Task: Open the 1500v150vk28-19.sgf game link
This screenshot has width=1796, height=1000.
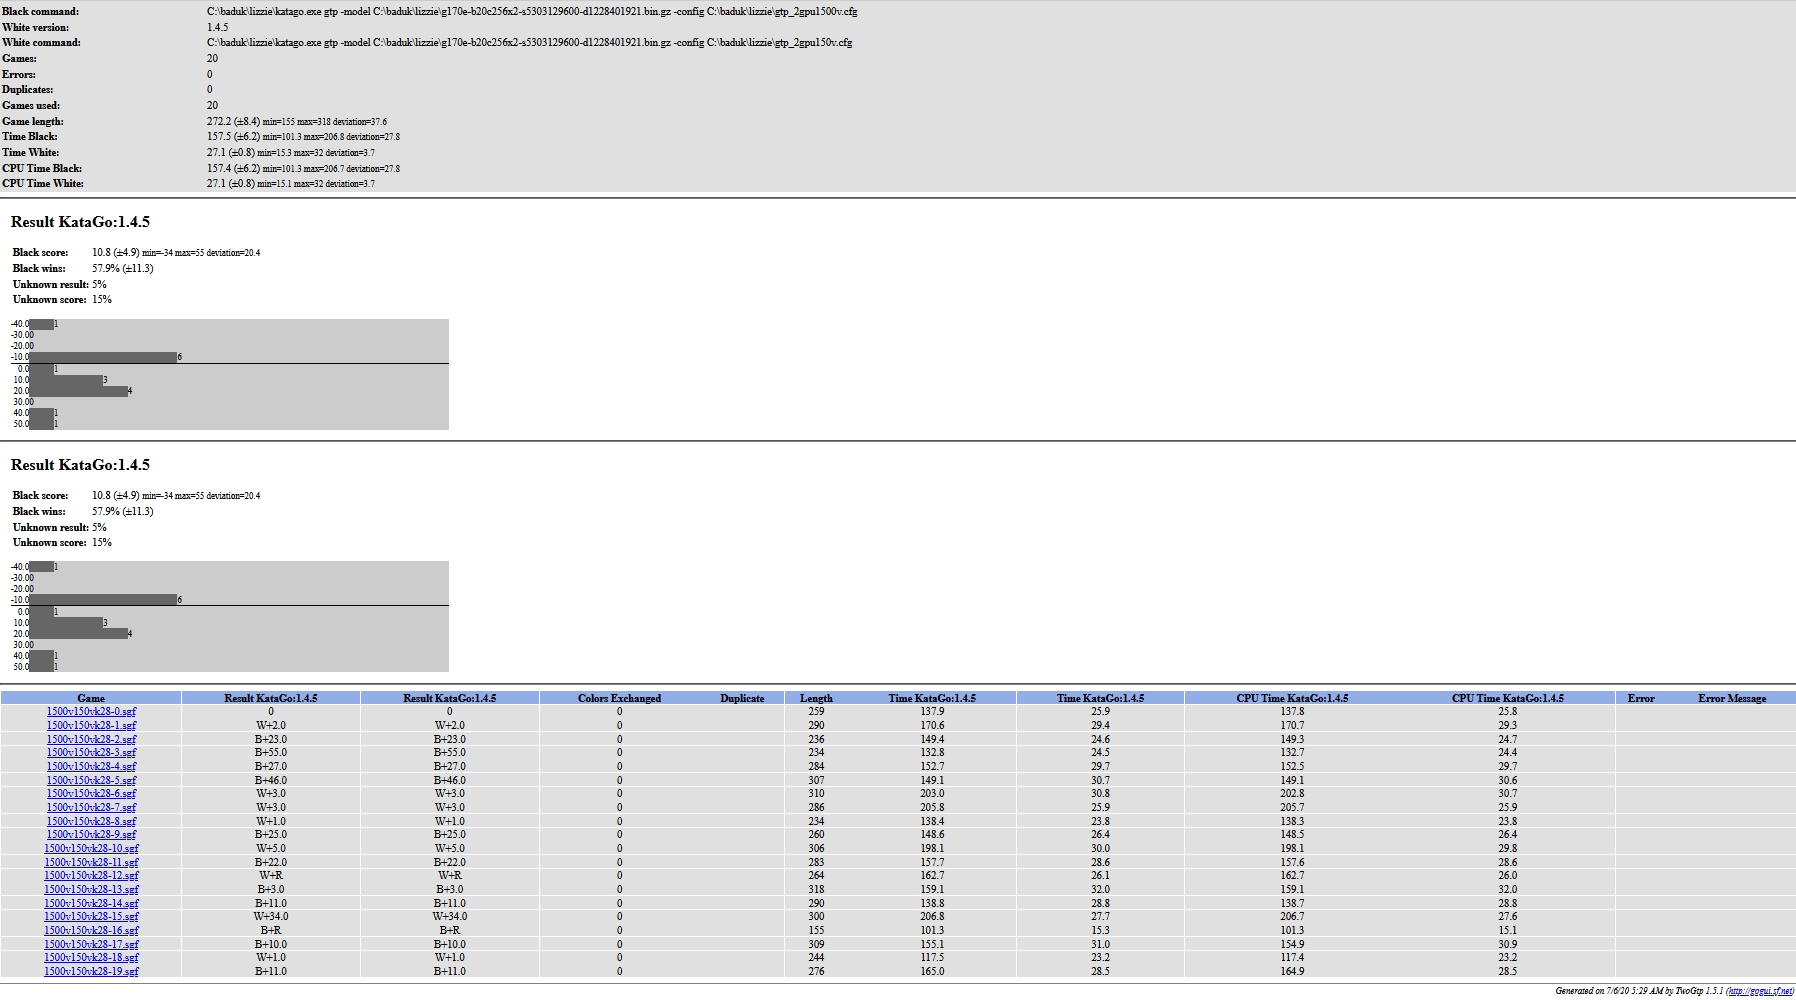Action: [91, 971]
